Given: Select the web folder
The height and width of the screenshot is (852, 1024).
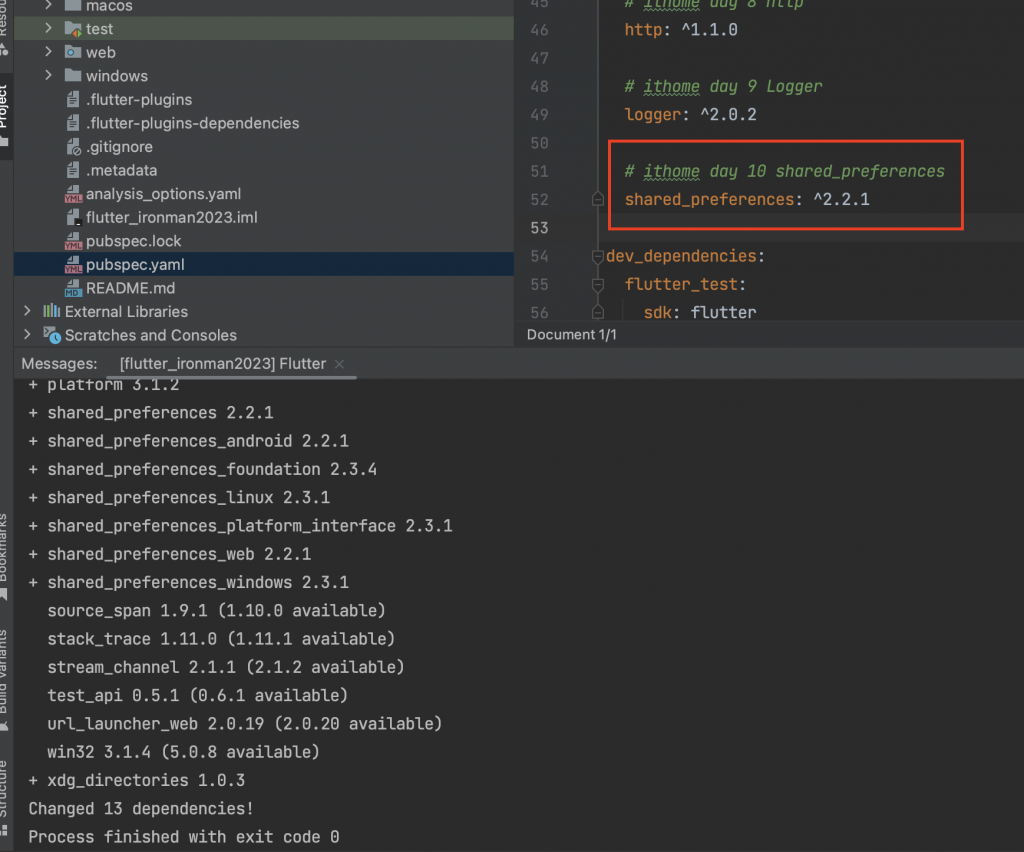Looking at the screenshot, I should click(101, 52).
